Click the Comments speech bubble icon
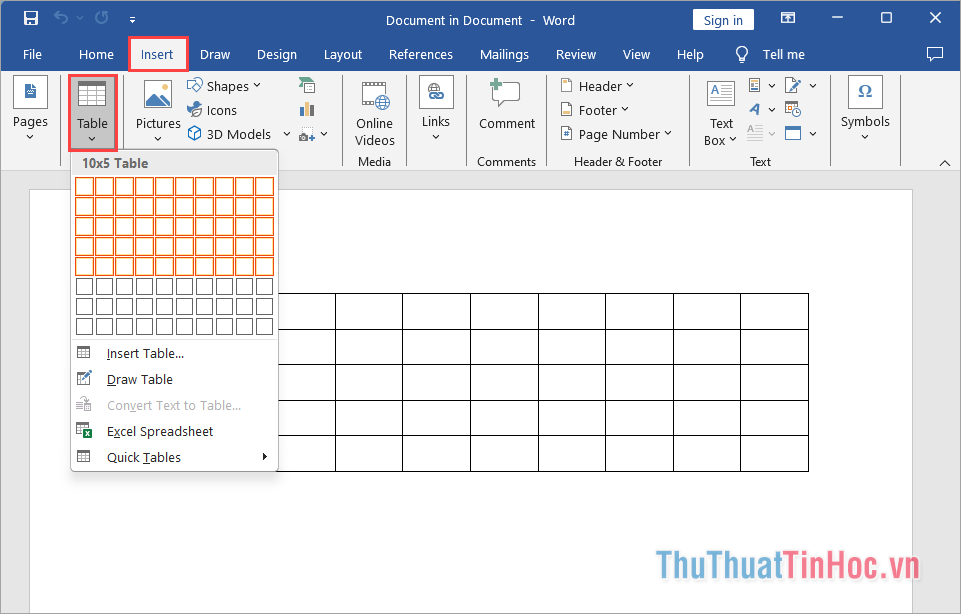This screenshot has height=614, width=961. (935, 54)
